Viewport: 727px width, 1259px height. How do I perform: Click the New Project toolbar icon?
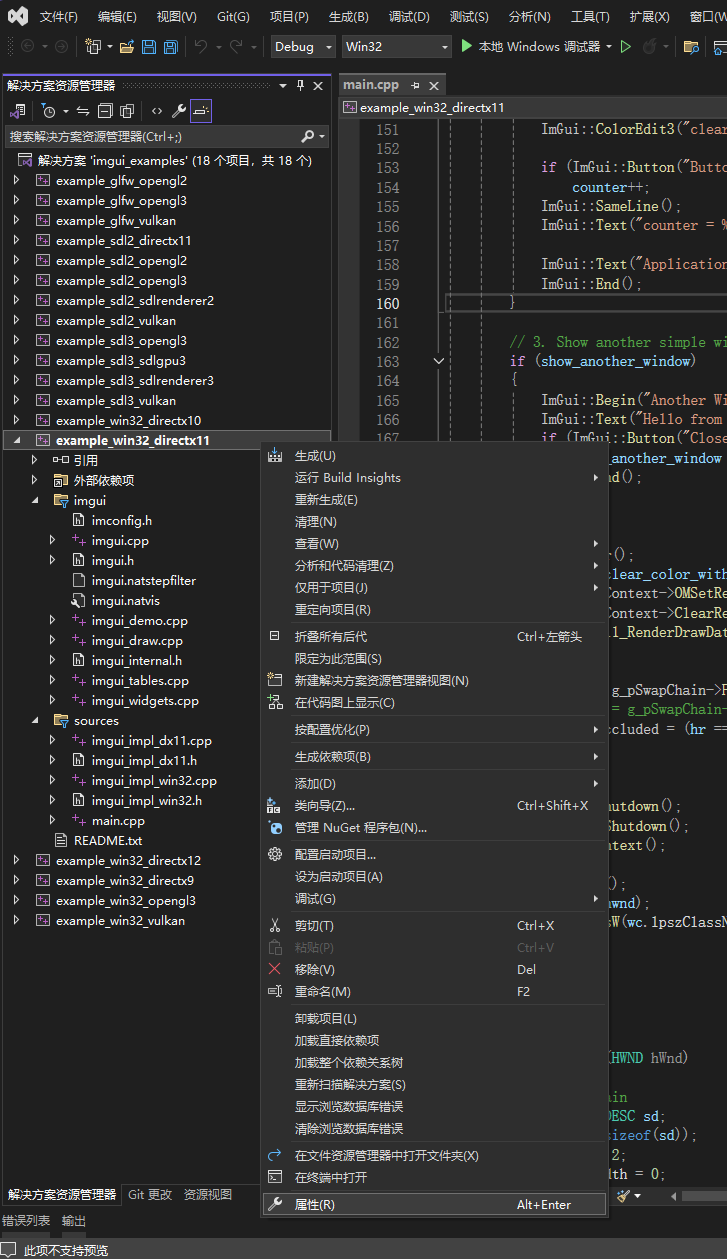pyautogui.click(x=93, y=47)
